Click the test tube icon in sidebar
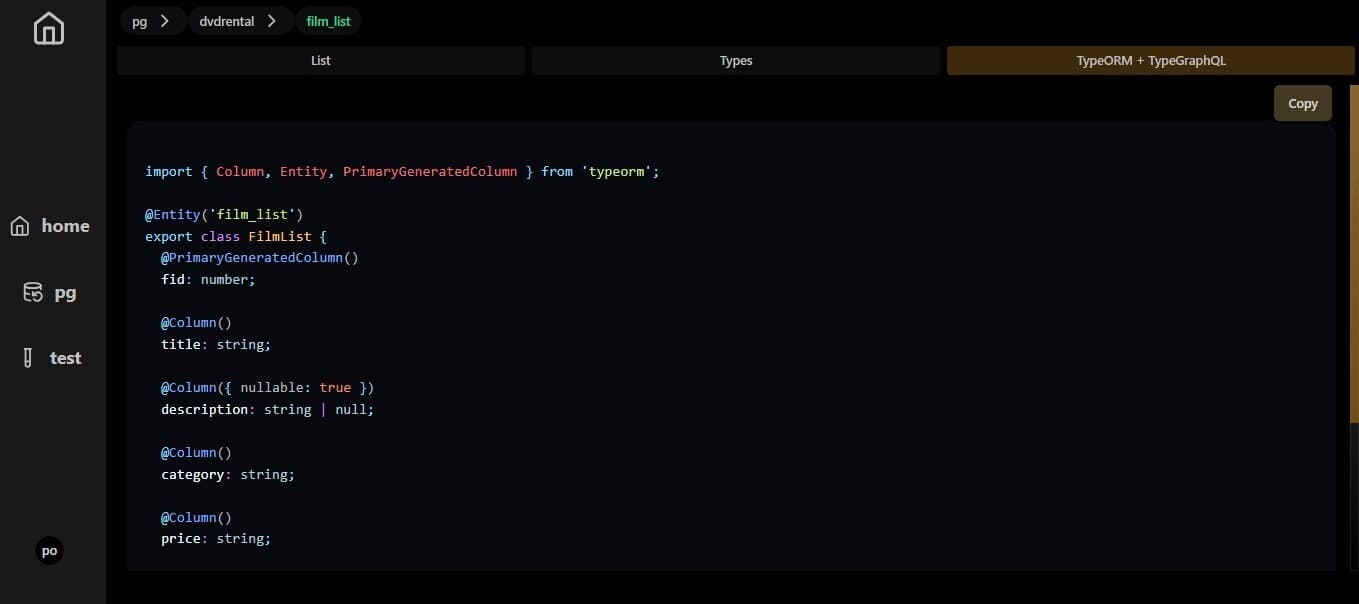The image size is (1359, 604). 28,358
